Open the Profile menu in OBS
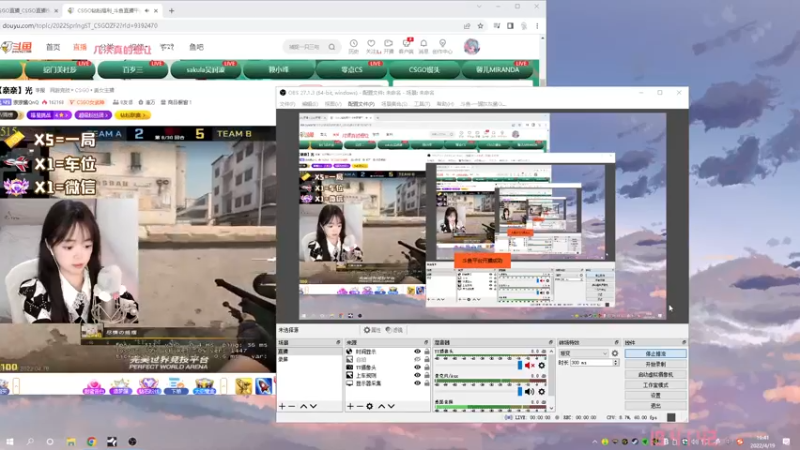 (x=361, y=104)
